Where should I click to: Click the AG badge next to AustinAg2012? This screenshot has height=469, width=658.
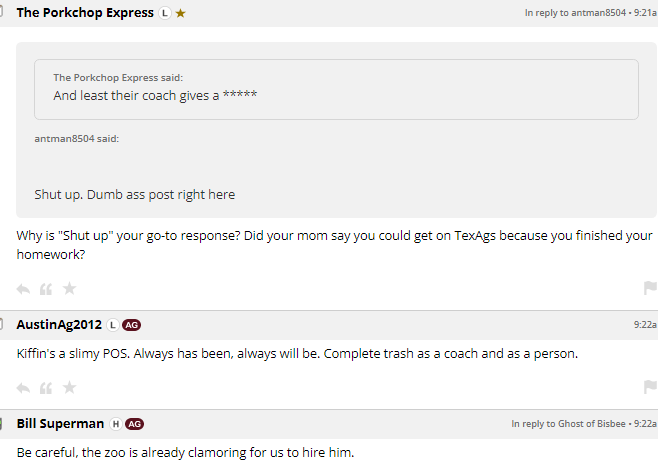132,324
